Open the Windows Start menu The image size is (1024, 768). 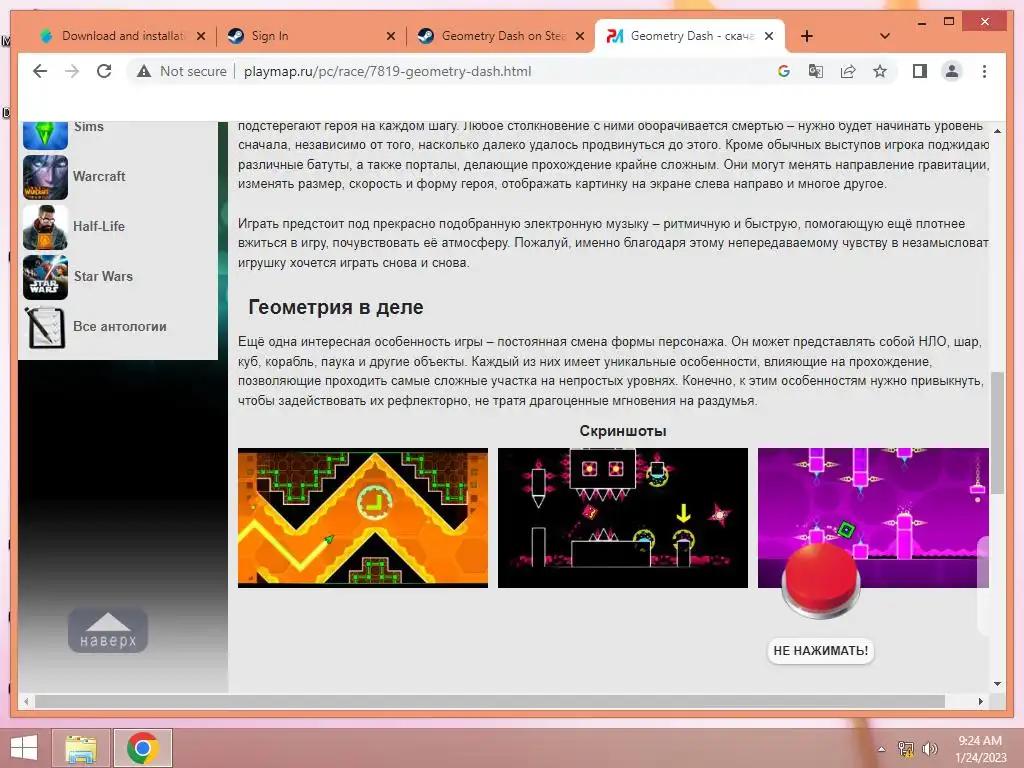24,748
